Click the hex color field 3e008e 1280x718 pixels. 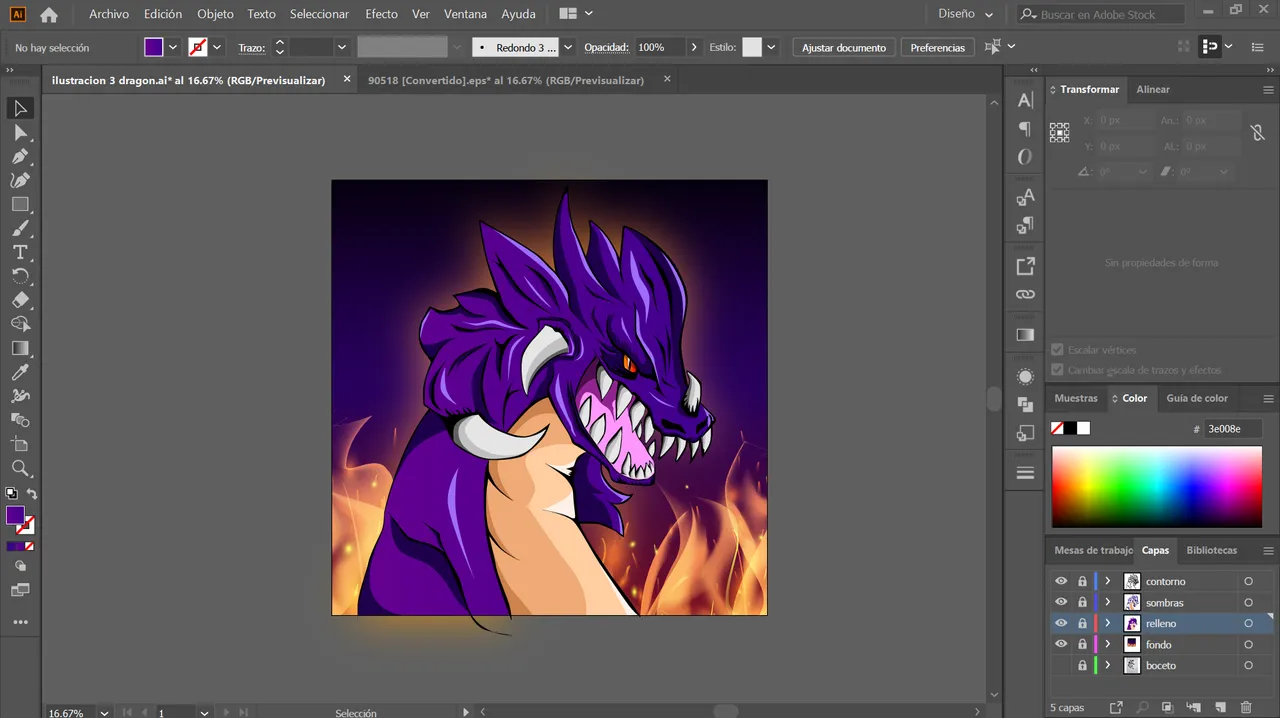pos(1231,428)
